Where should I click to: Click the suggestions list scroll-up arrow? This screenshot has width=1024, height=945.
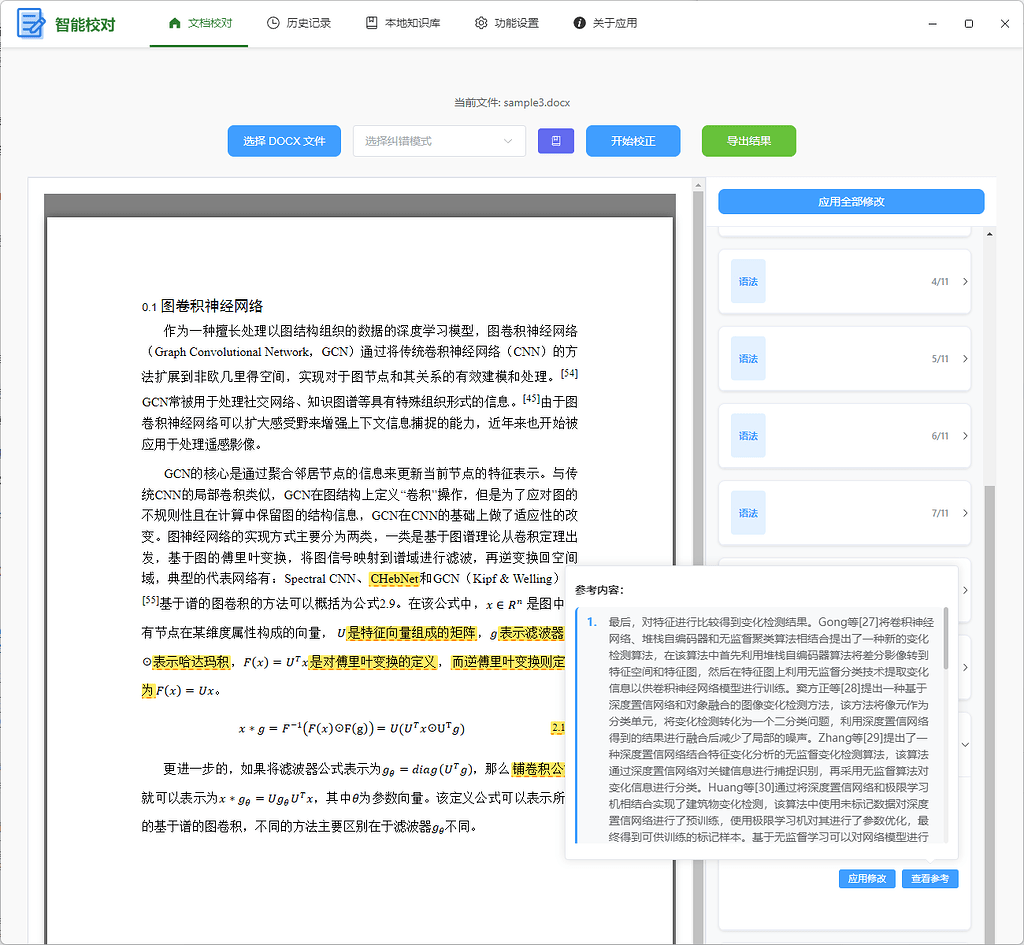coord(990,234)
